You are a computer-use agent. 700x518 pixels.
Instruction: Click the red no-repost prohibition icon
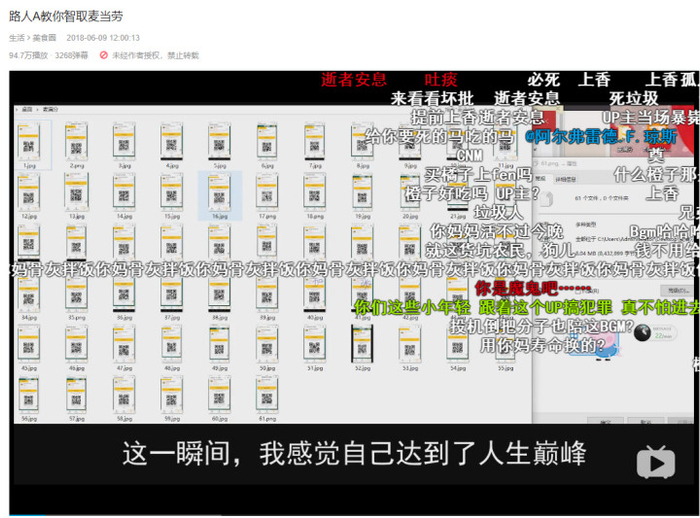point(104,55)
